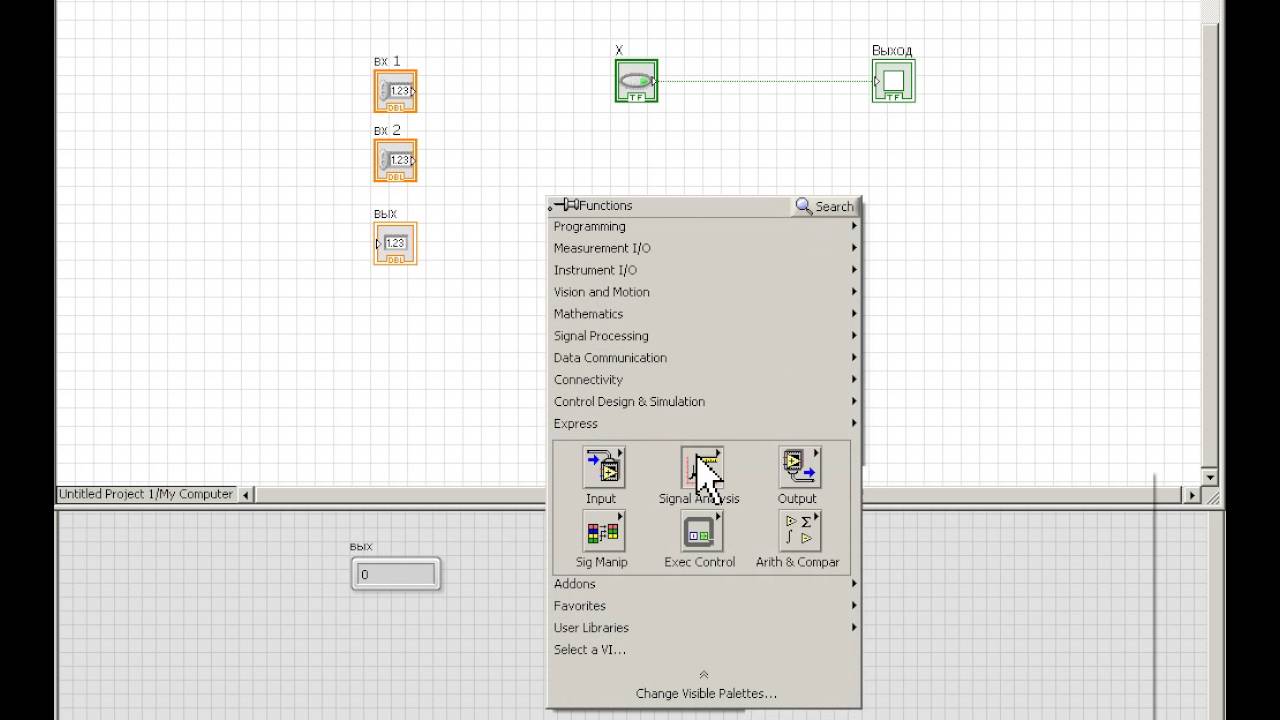Collapse palette using double-chevron arrow
1280x720 pixels.
(704, 674)
